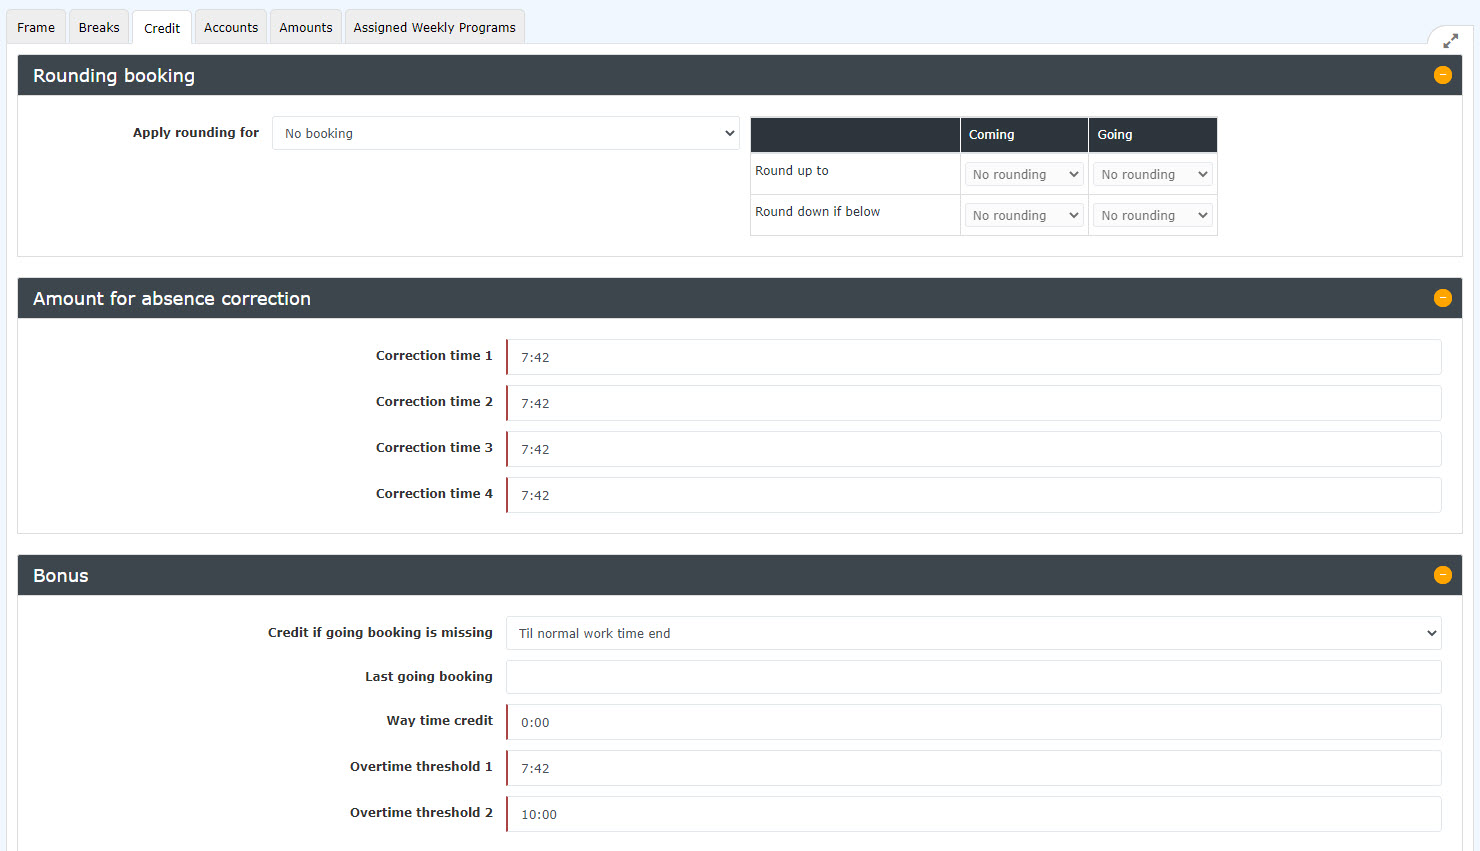Select the Credit tab
The image size is (1480, 851).
point(162,28)
